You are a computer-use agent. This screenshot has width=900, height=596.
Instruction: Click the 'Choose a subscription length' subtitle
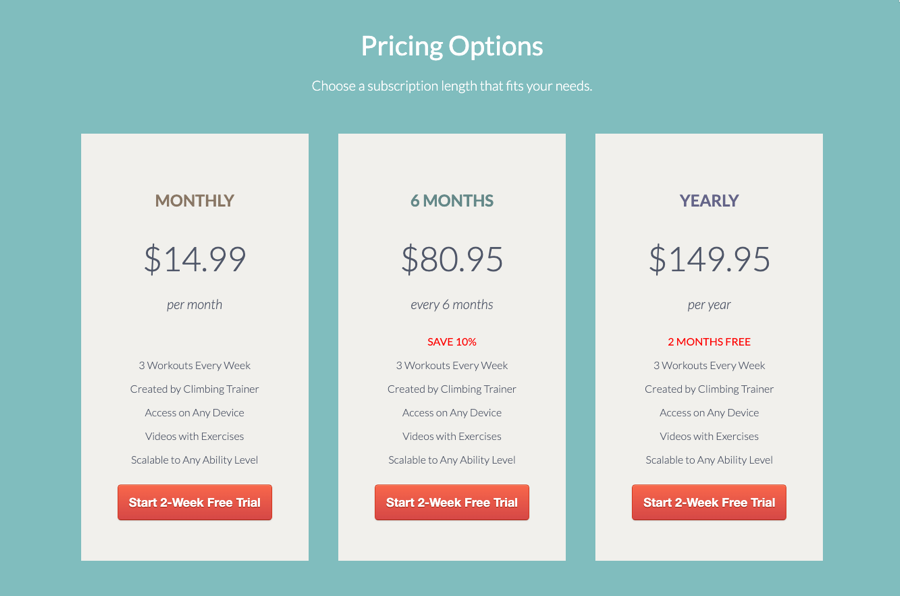pos(452,86)
